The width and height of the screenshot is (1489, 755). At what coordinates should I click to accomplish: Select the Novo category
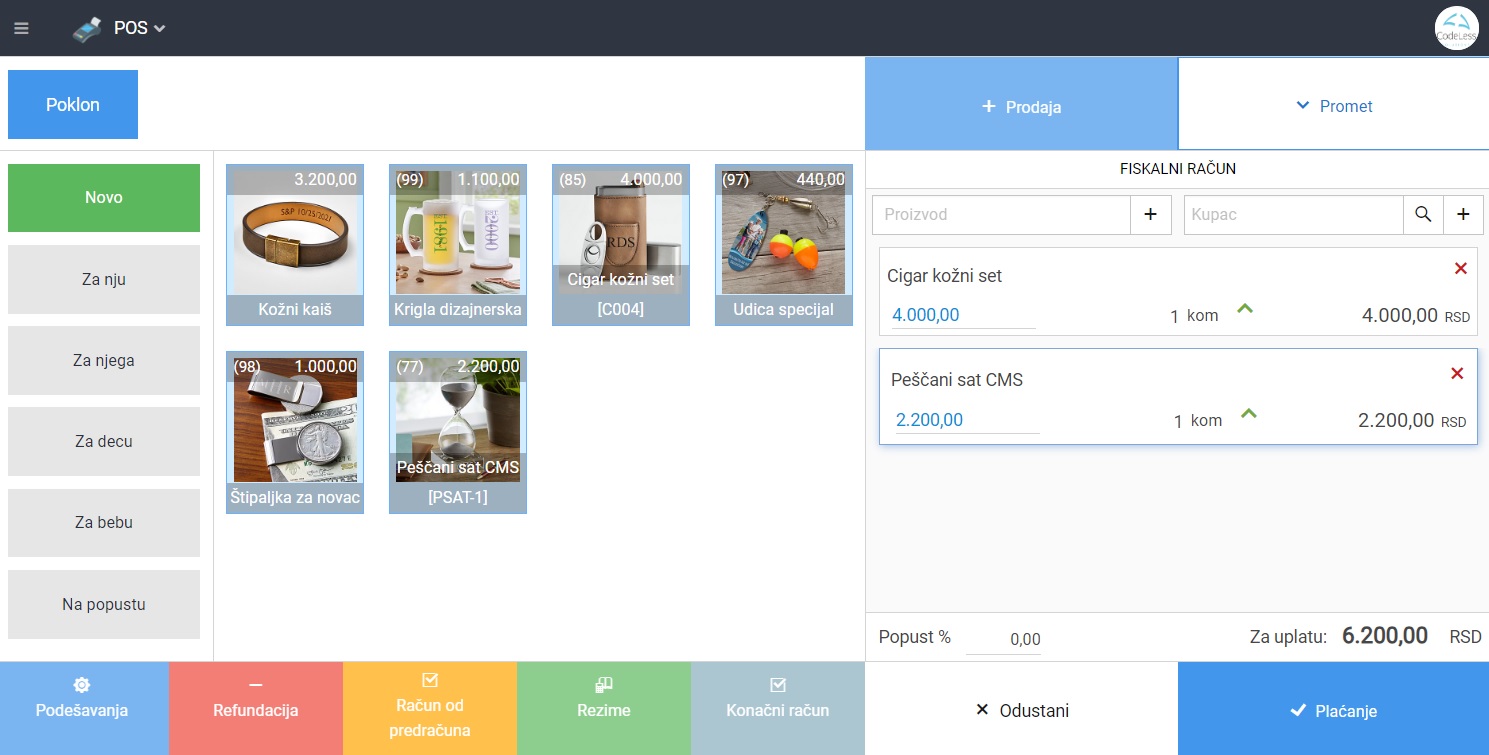[104, 198]
